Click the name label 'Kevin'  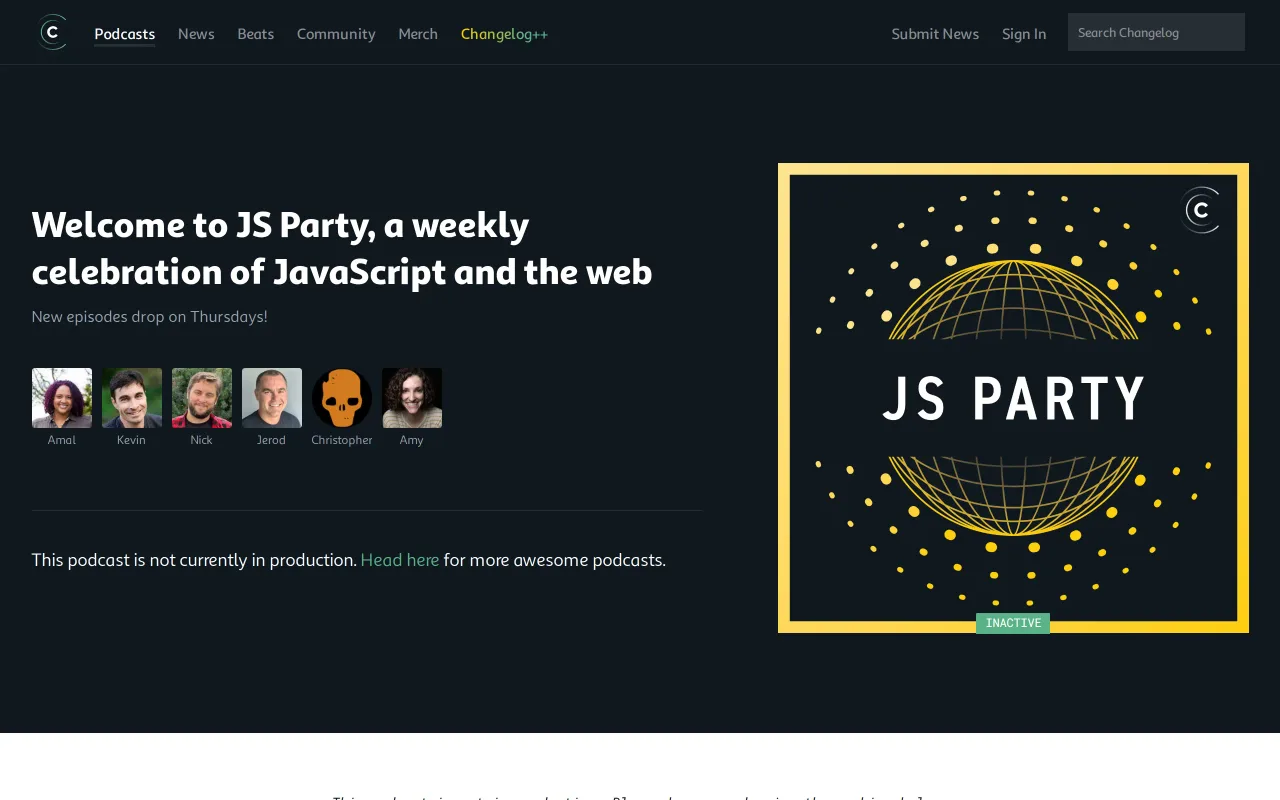131,440
